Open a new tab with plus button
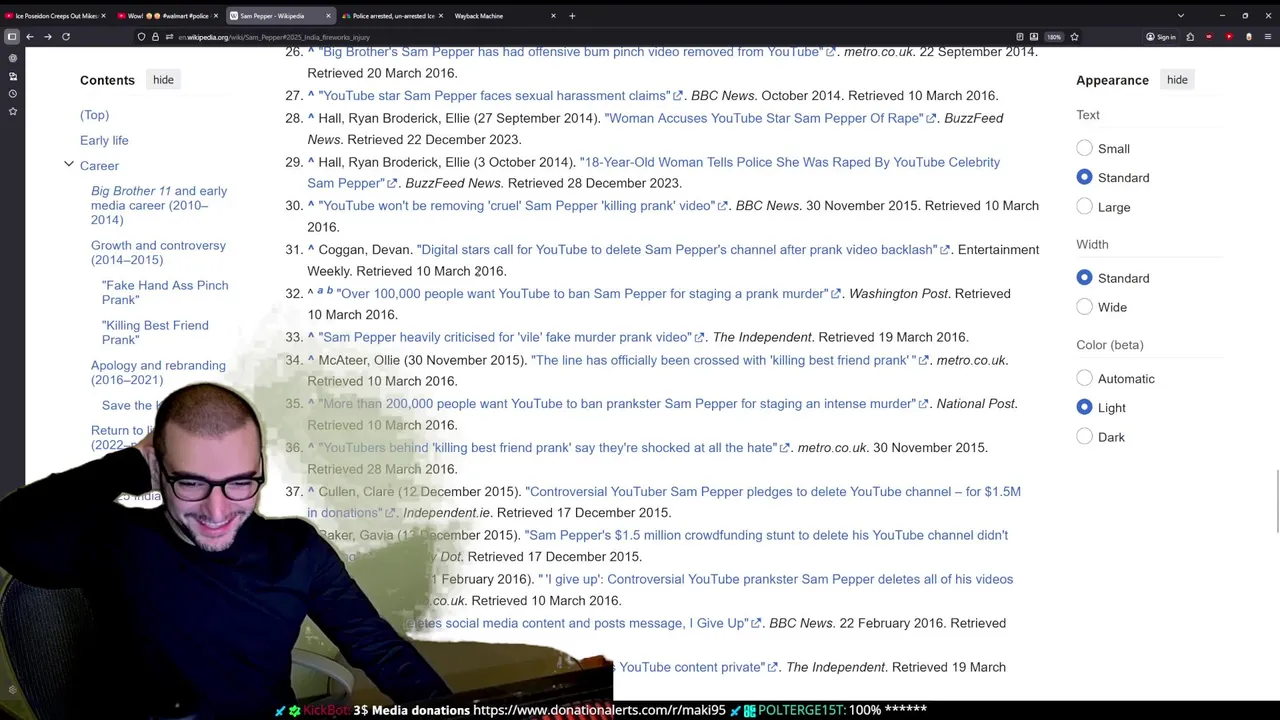The width and height of the screenshot is (1280, 720). click(572, 16)
